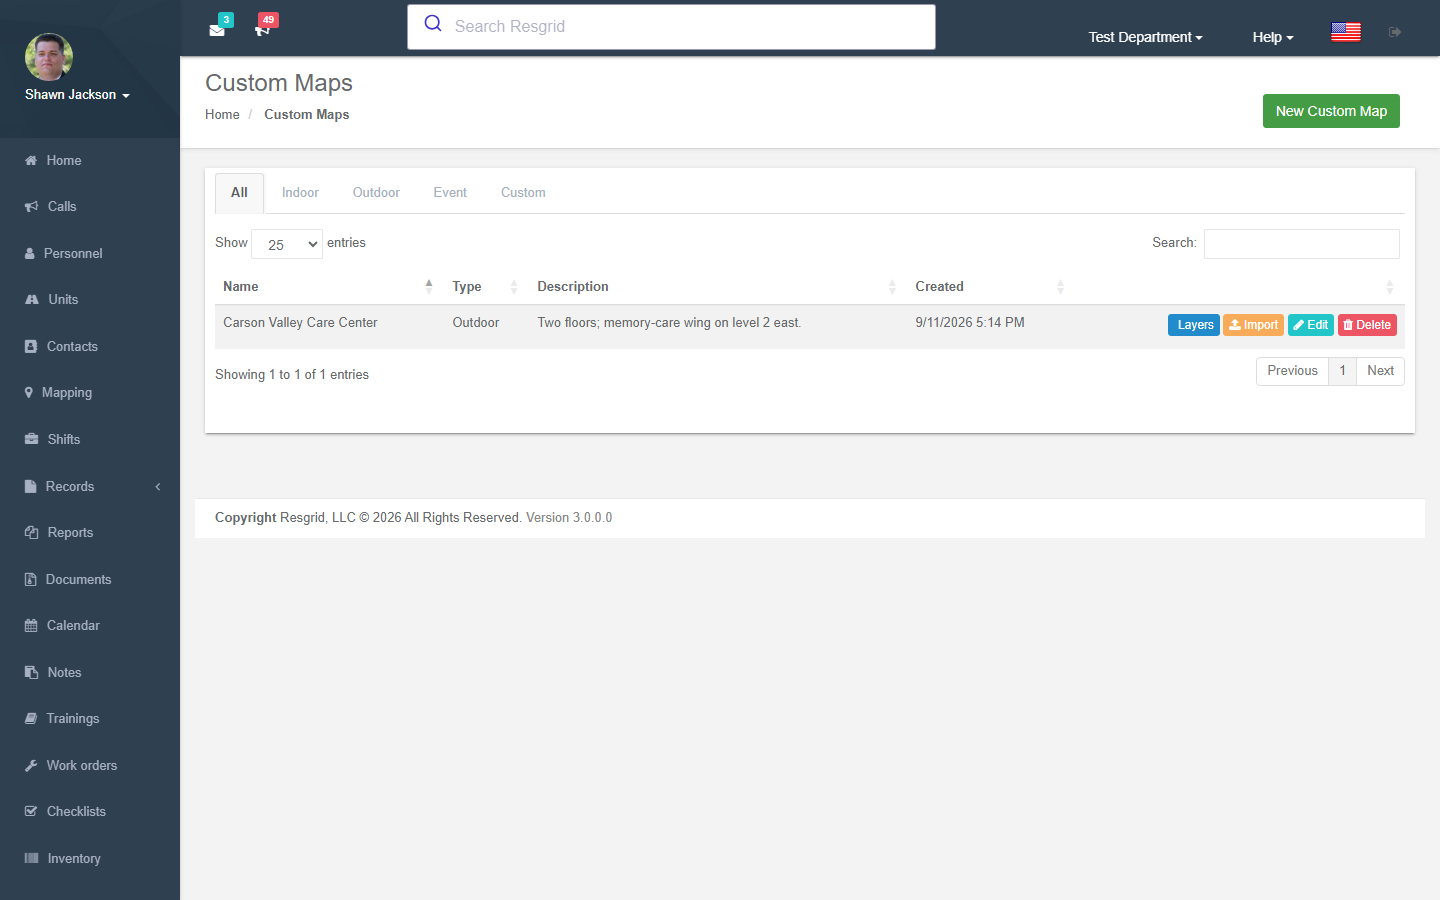Switch to the All tab
The height and width of the screenshot is (900, 1440).
pyautogui.click(x=240, y=193)
